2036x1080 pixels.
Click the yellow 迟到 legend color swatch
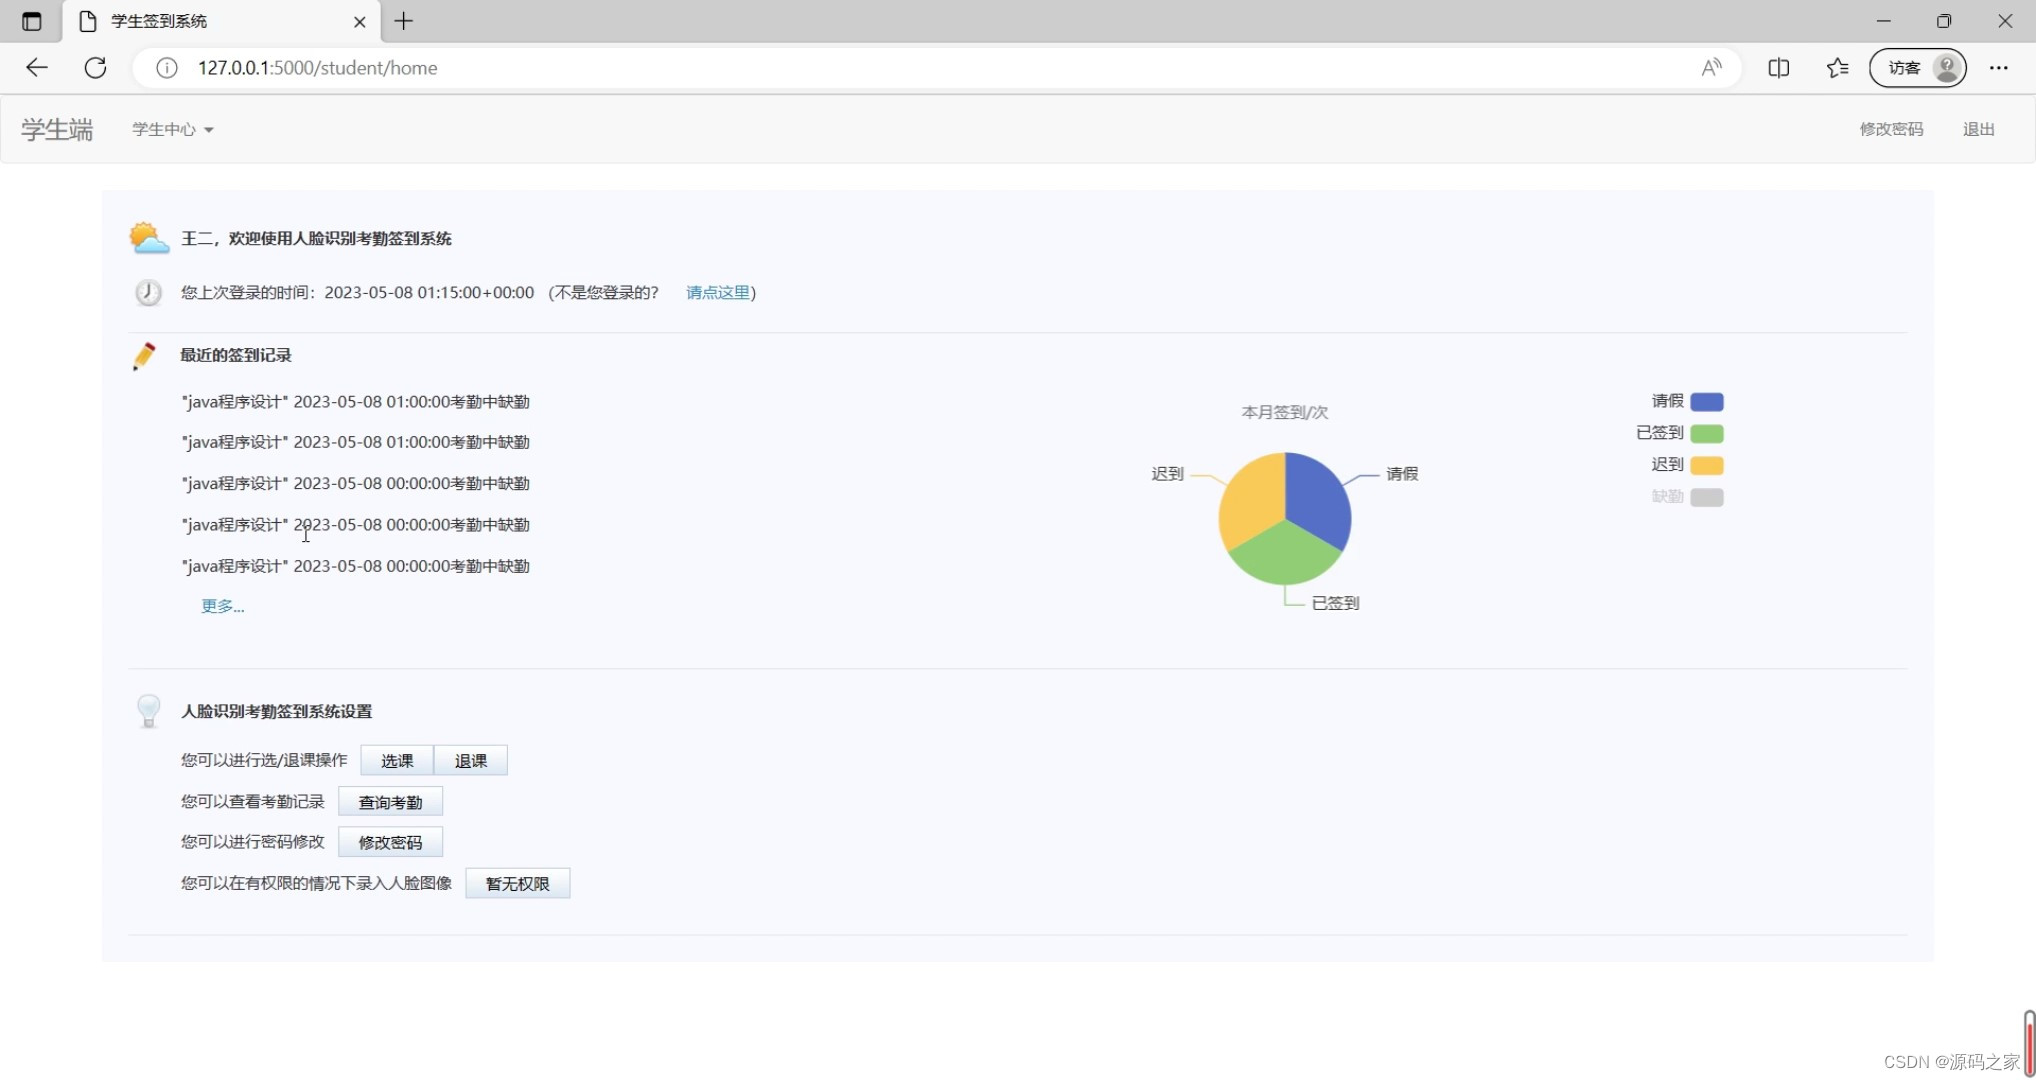coord(1706,465)
